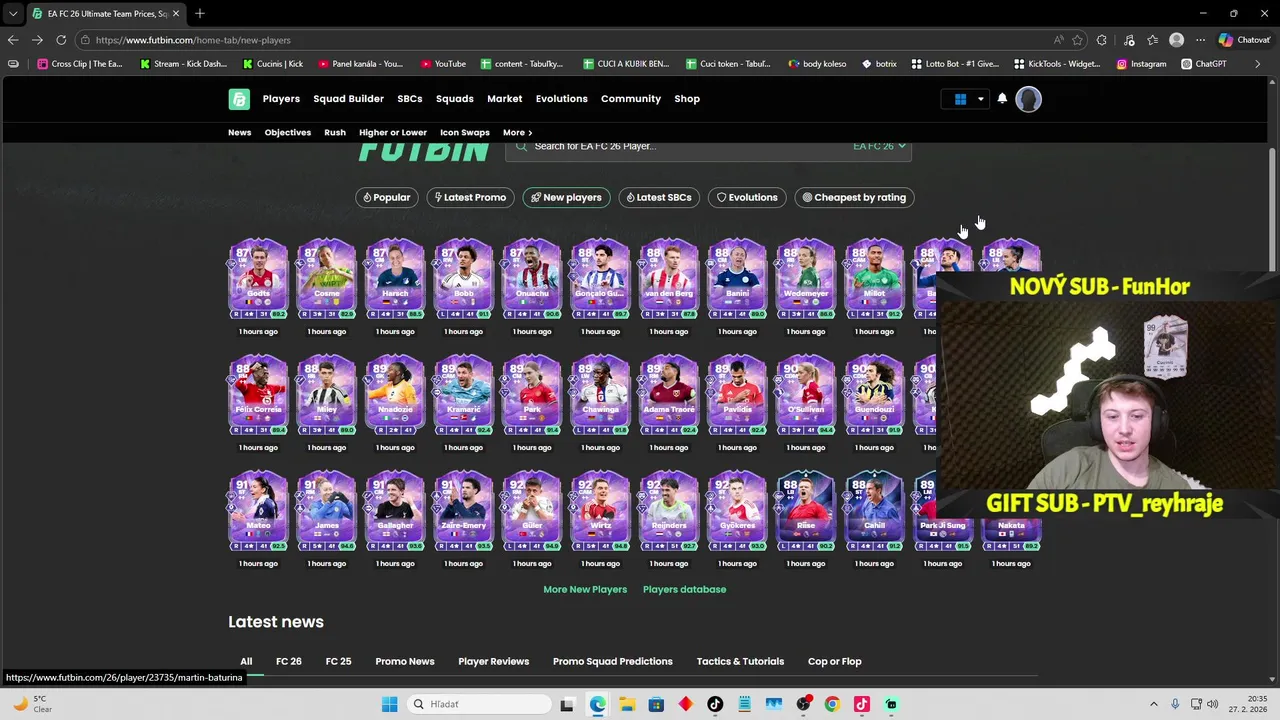Open File Explorer from the taskbar
The image size is (1280, 720).
(x=626, y=704)
